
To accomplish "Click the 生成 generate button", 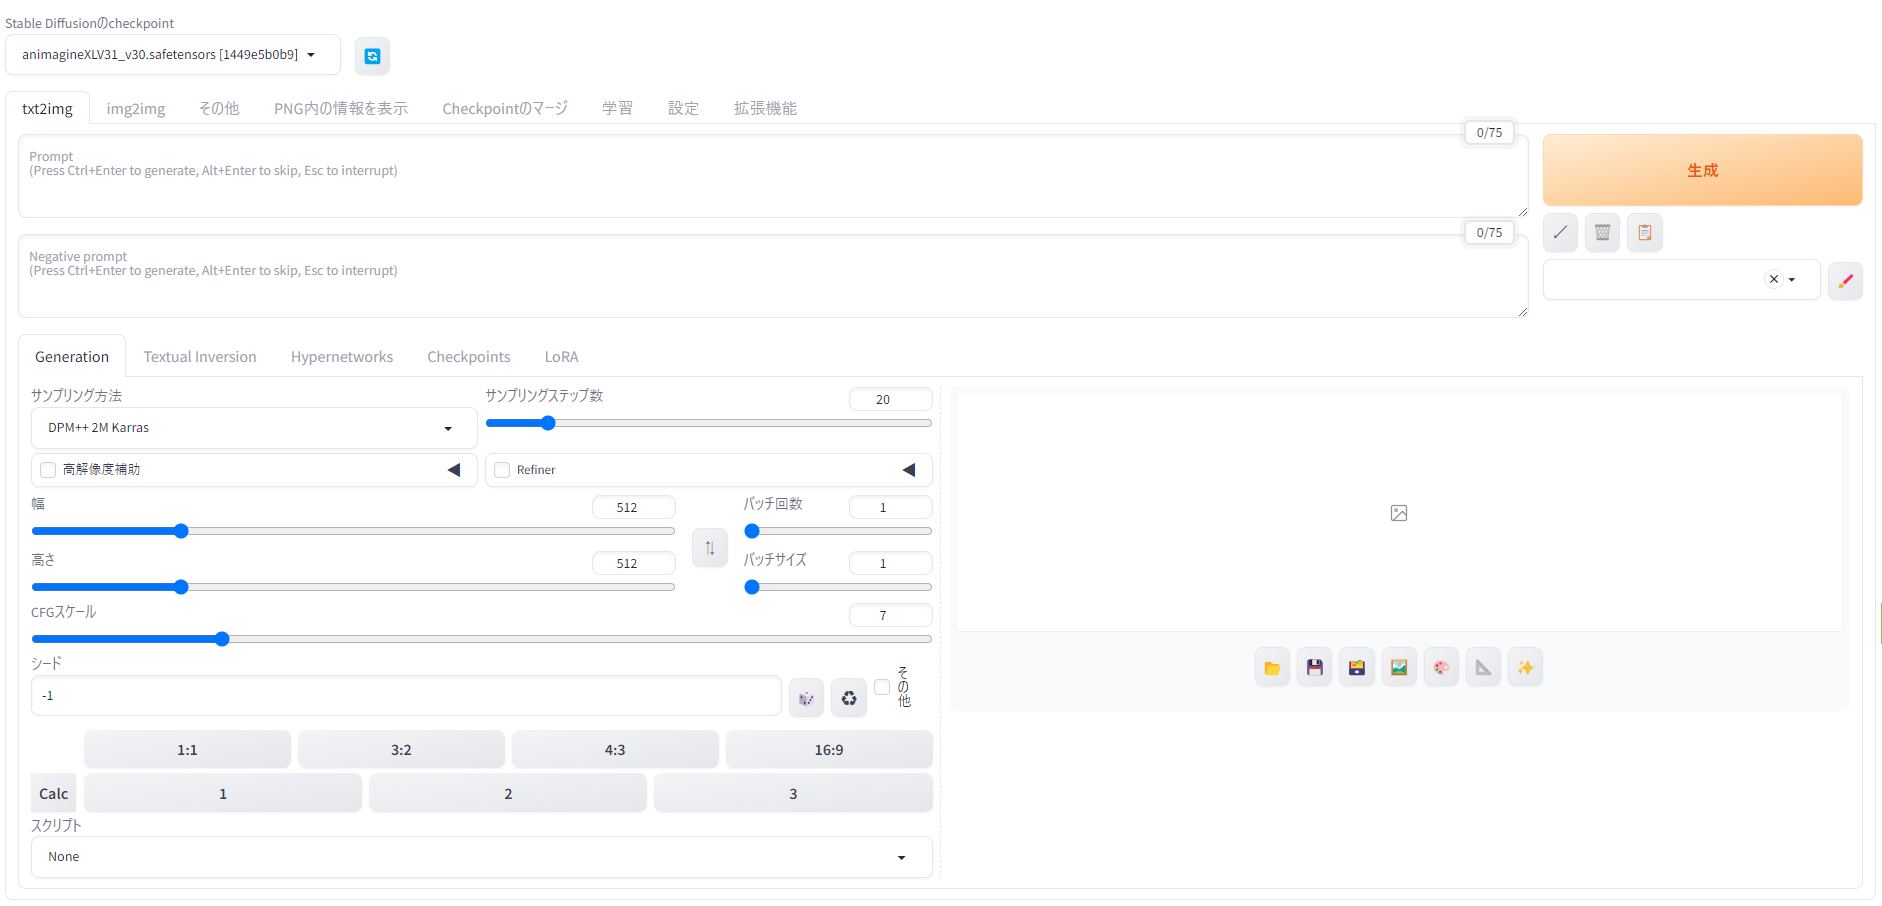I will (x=1702, y=170).
